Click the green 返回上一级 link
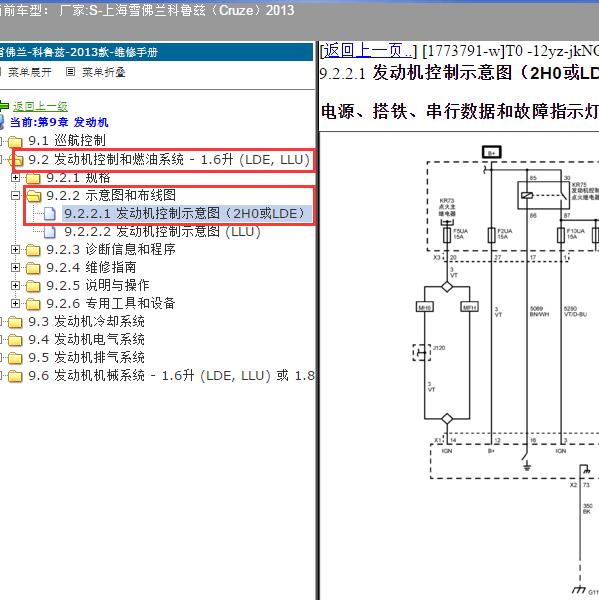Screen dimensions: 599x600 click(40, 106)
